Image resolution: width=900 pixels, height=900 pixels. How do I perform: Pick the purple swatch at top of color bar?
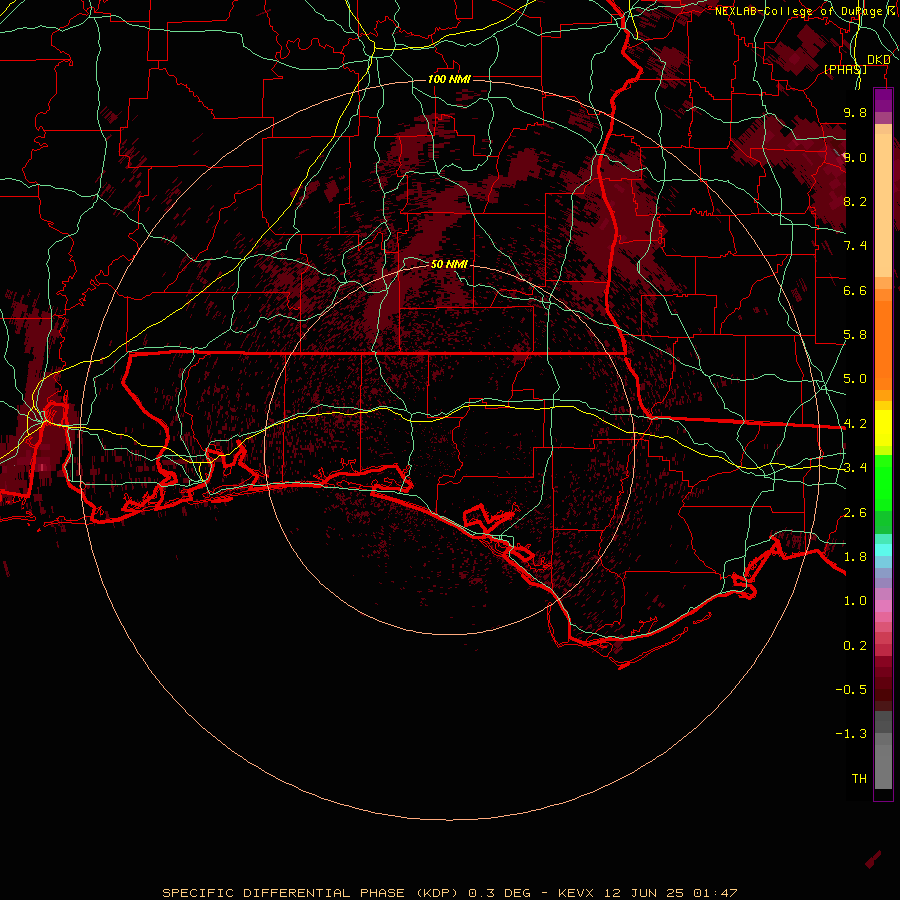click(x=883, y=100)
